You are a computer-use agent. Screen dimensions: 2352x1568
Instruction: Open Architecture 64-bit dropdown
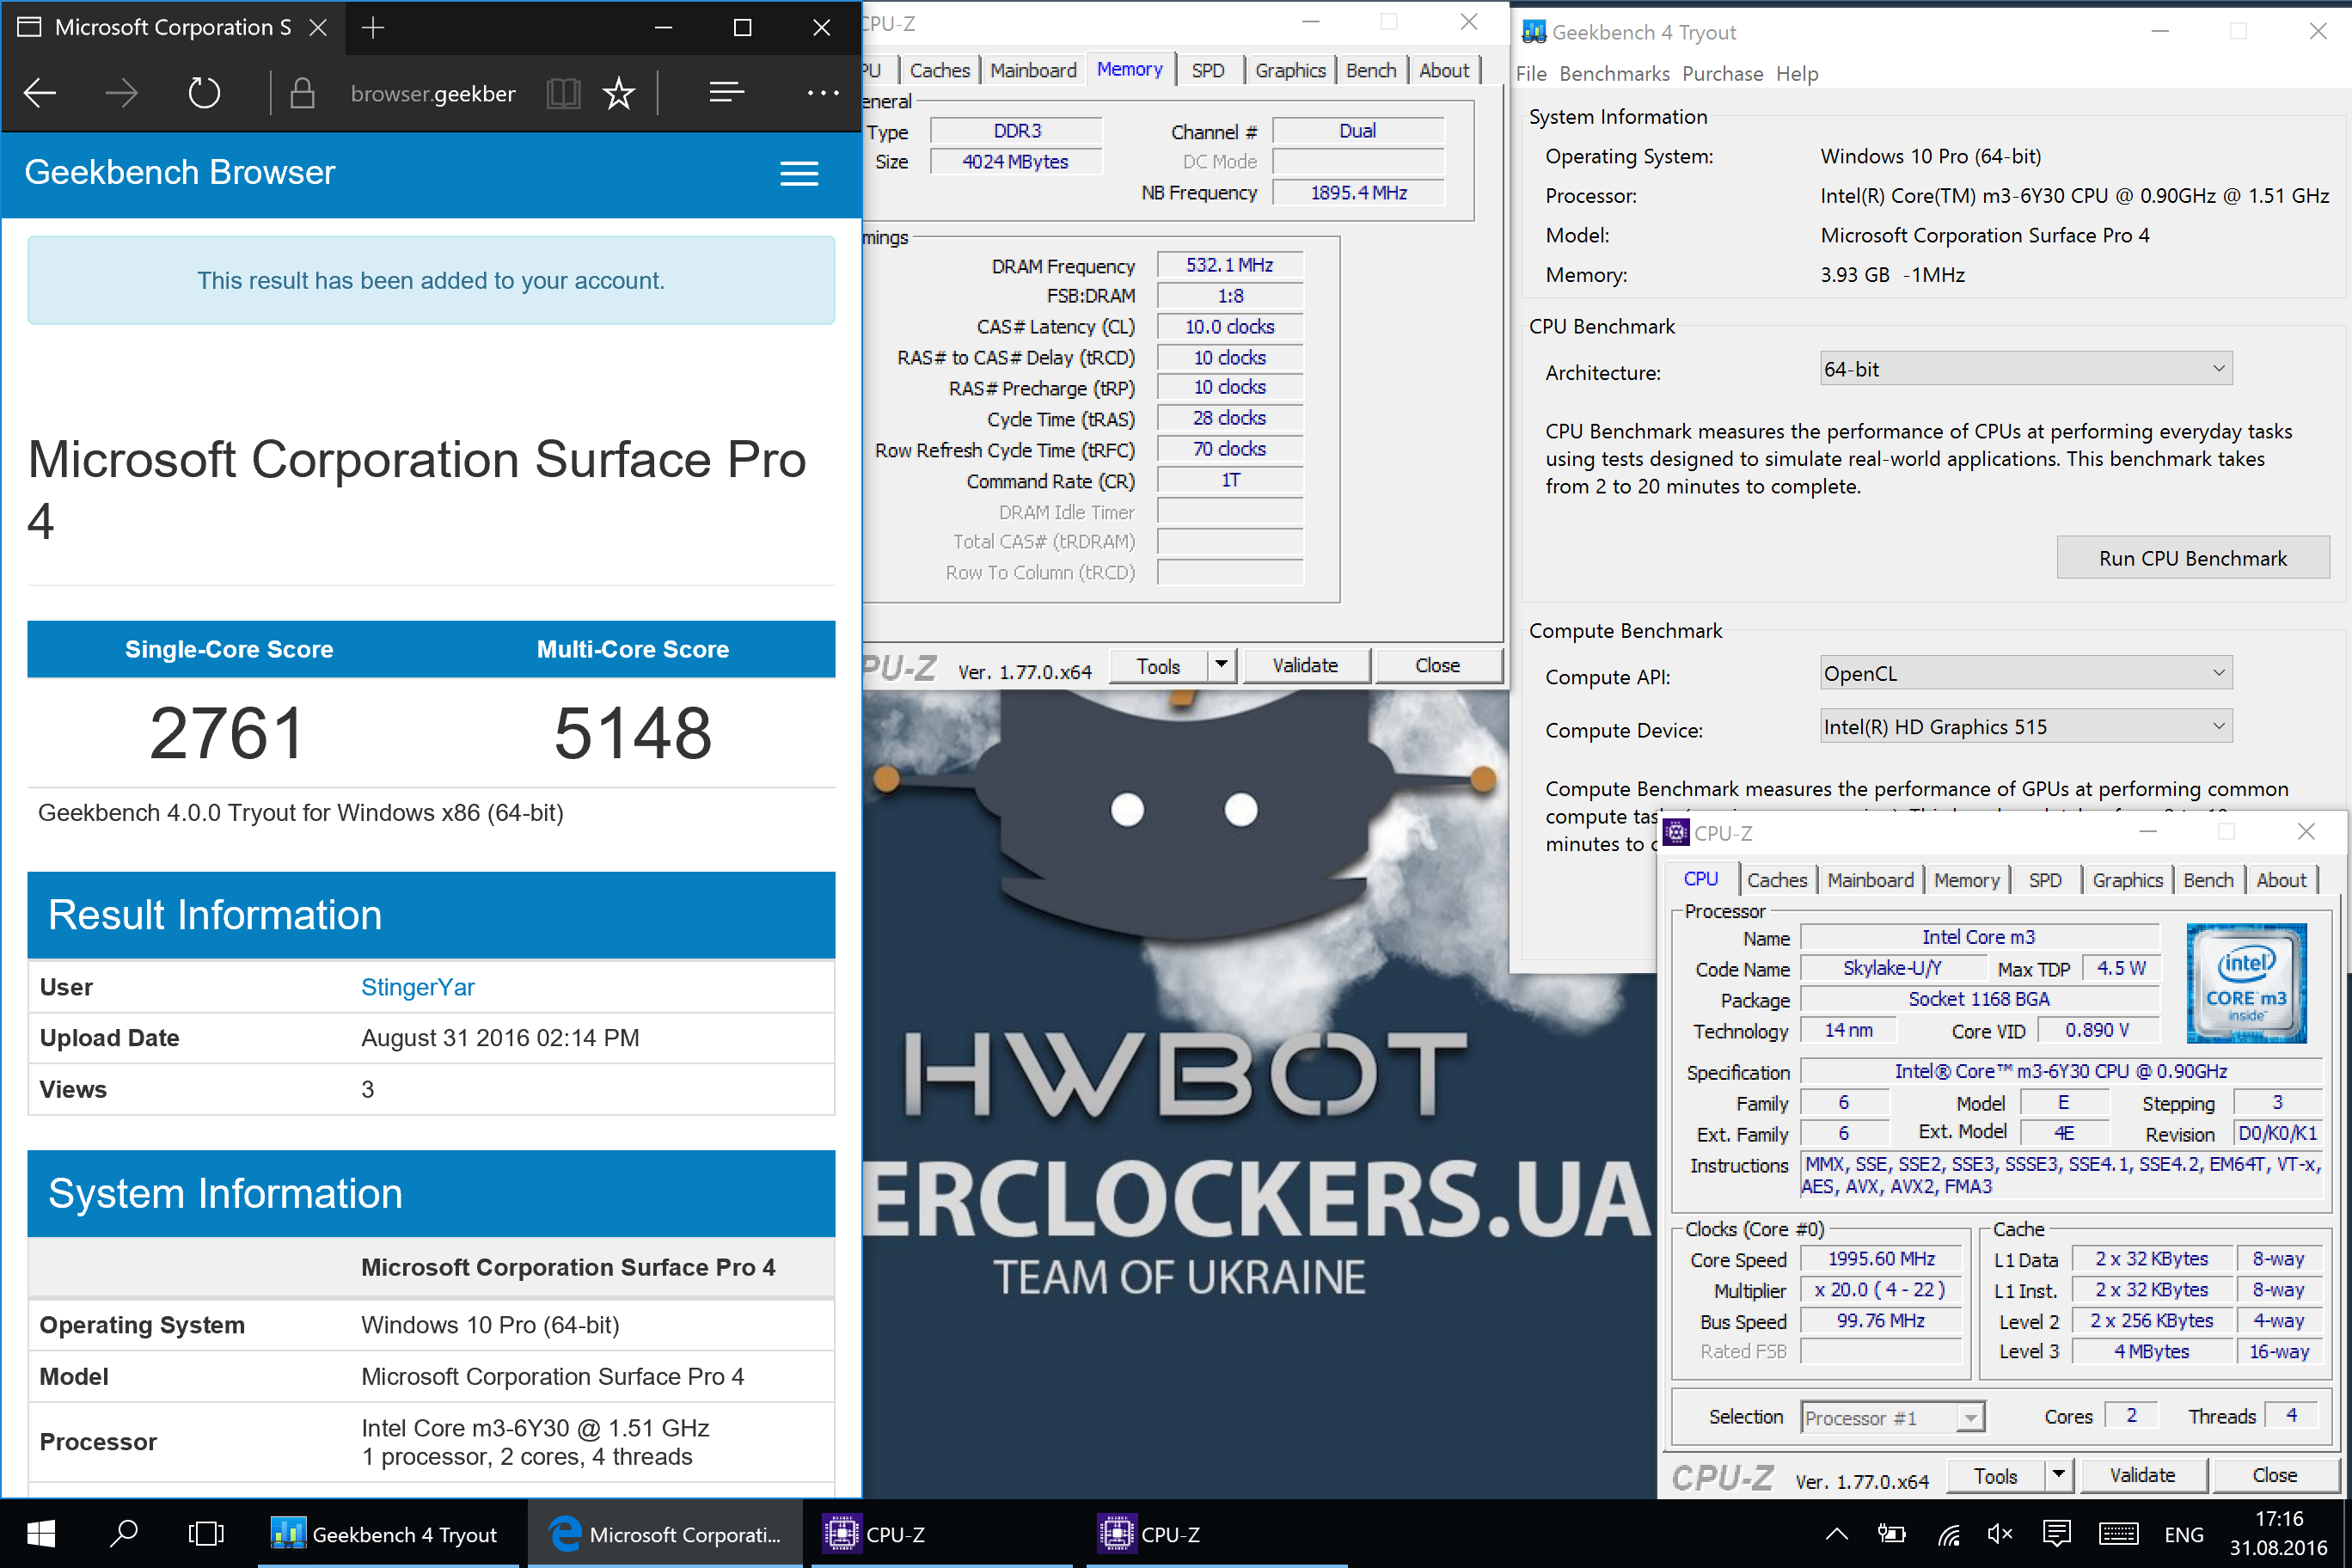pyautogui.click(x=2025, y=369)
